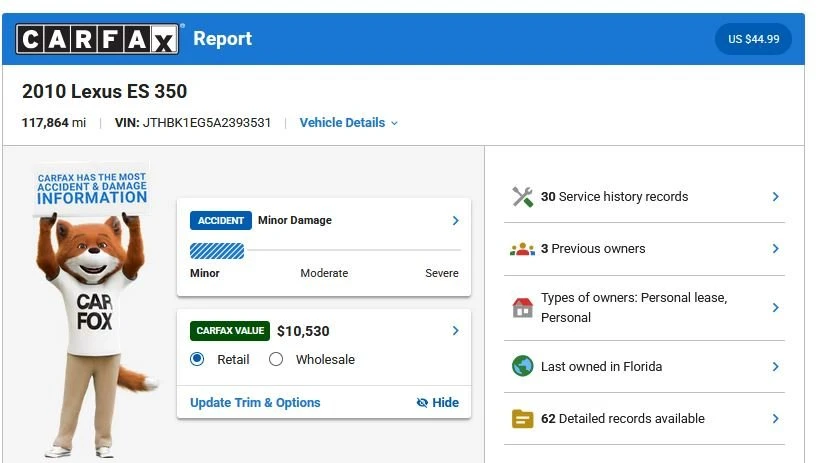The image size is (818, 463).
Task: Expand the Vehicle Details dropdown
Action: click(348, 123)
